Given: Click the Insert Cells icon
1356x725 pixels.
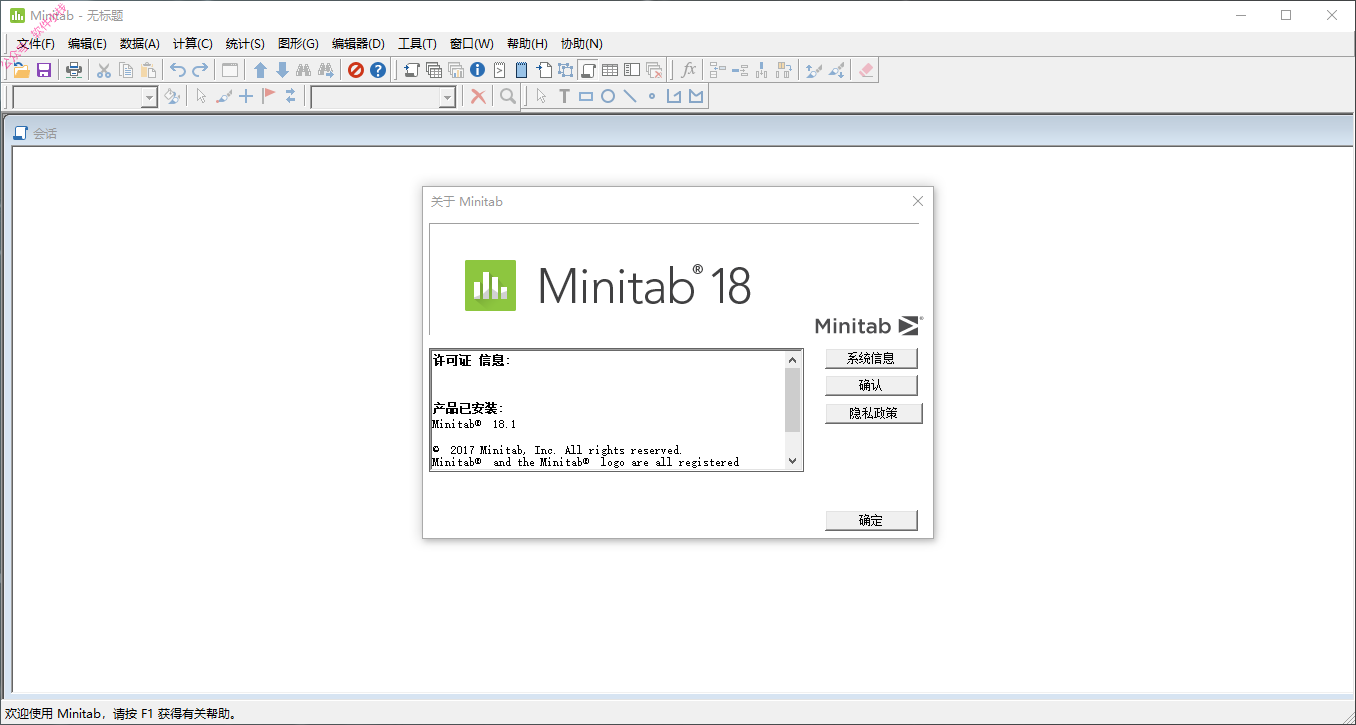Looking at the screenshot, I should point(717,70).
